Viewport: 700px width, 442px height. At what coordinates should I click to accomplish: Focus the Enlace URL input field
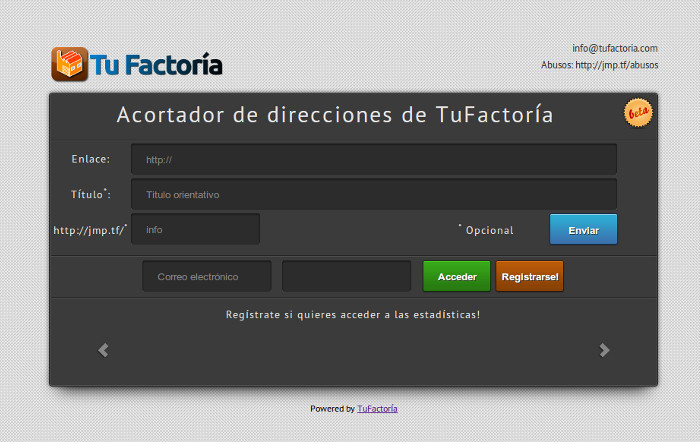[x=373, y=159]
